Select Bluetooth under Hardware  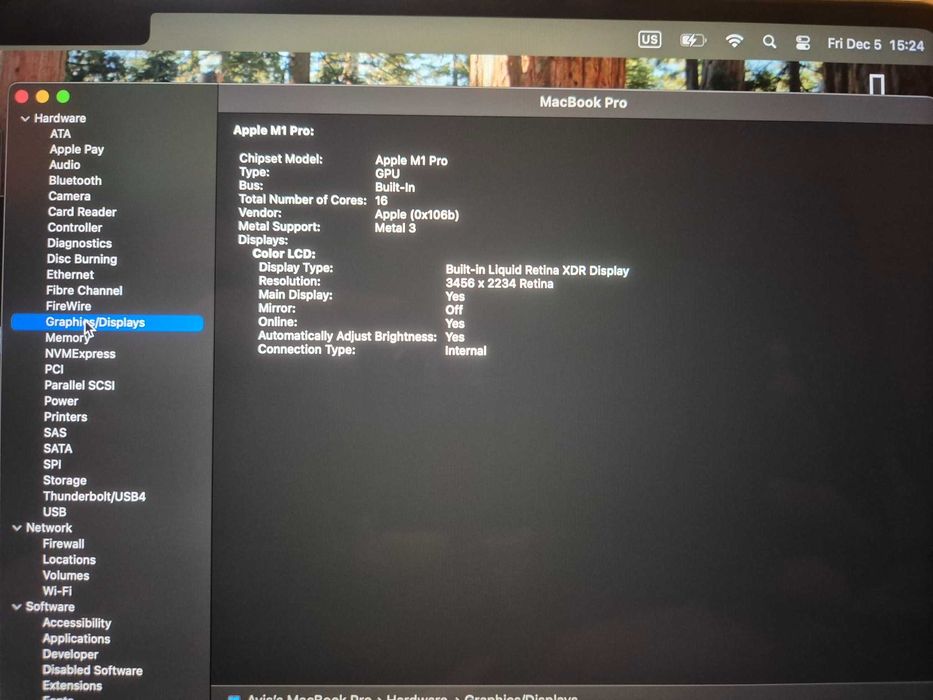tap(75, 180)
